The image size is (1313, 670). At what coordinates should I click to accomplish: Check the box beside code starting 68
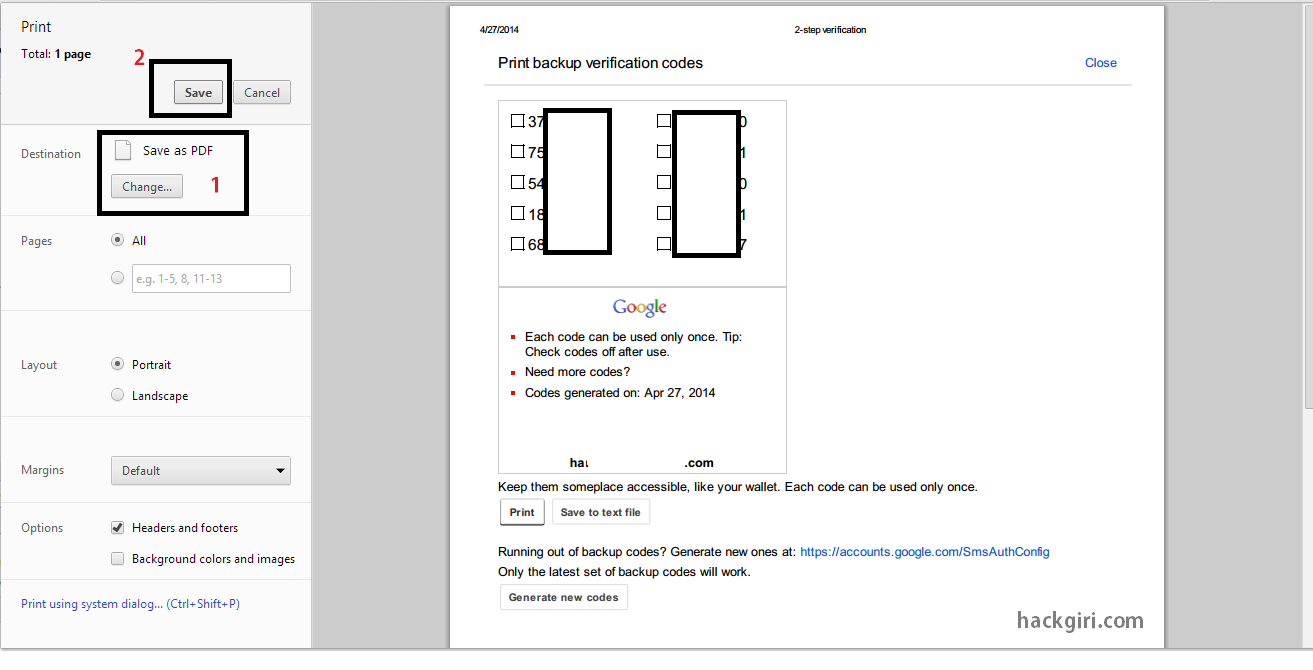pyautogui.click(x=517, y=243)
